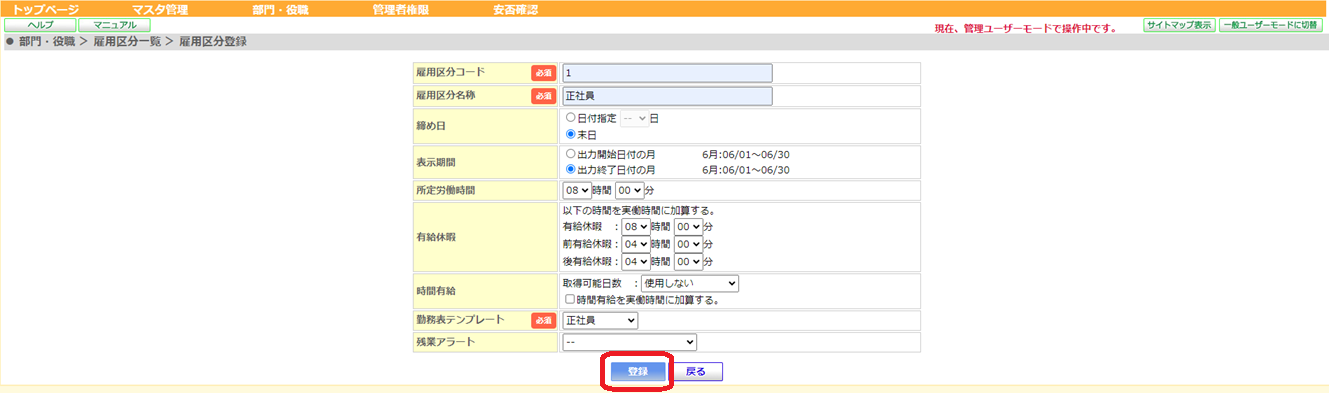Open the 残業アラート dropdown

click(629, 342)
